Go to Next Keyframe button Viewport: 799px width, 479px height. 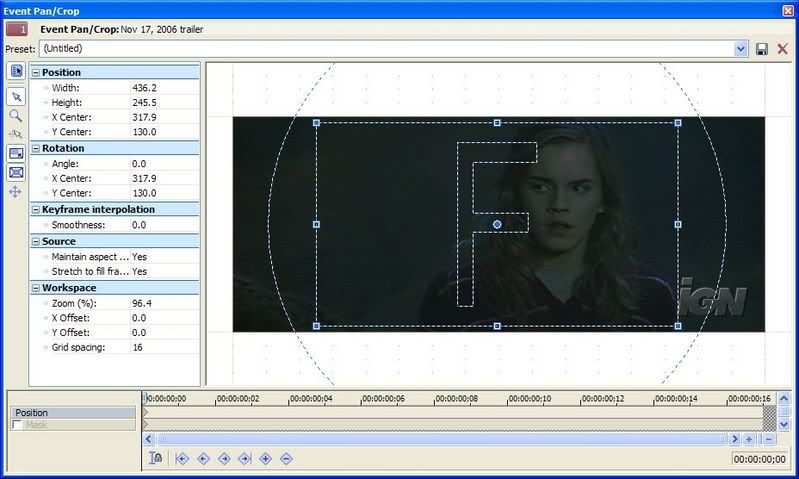224,459
